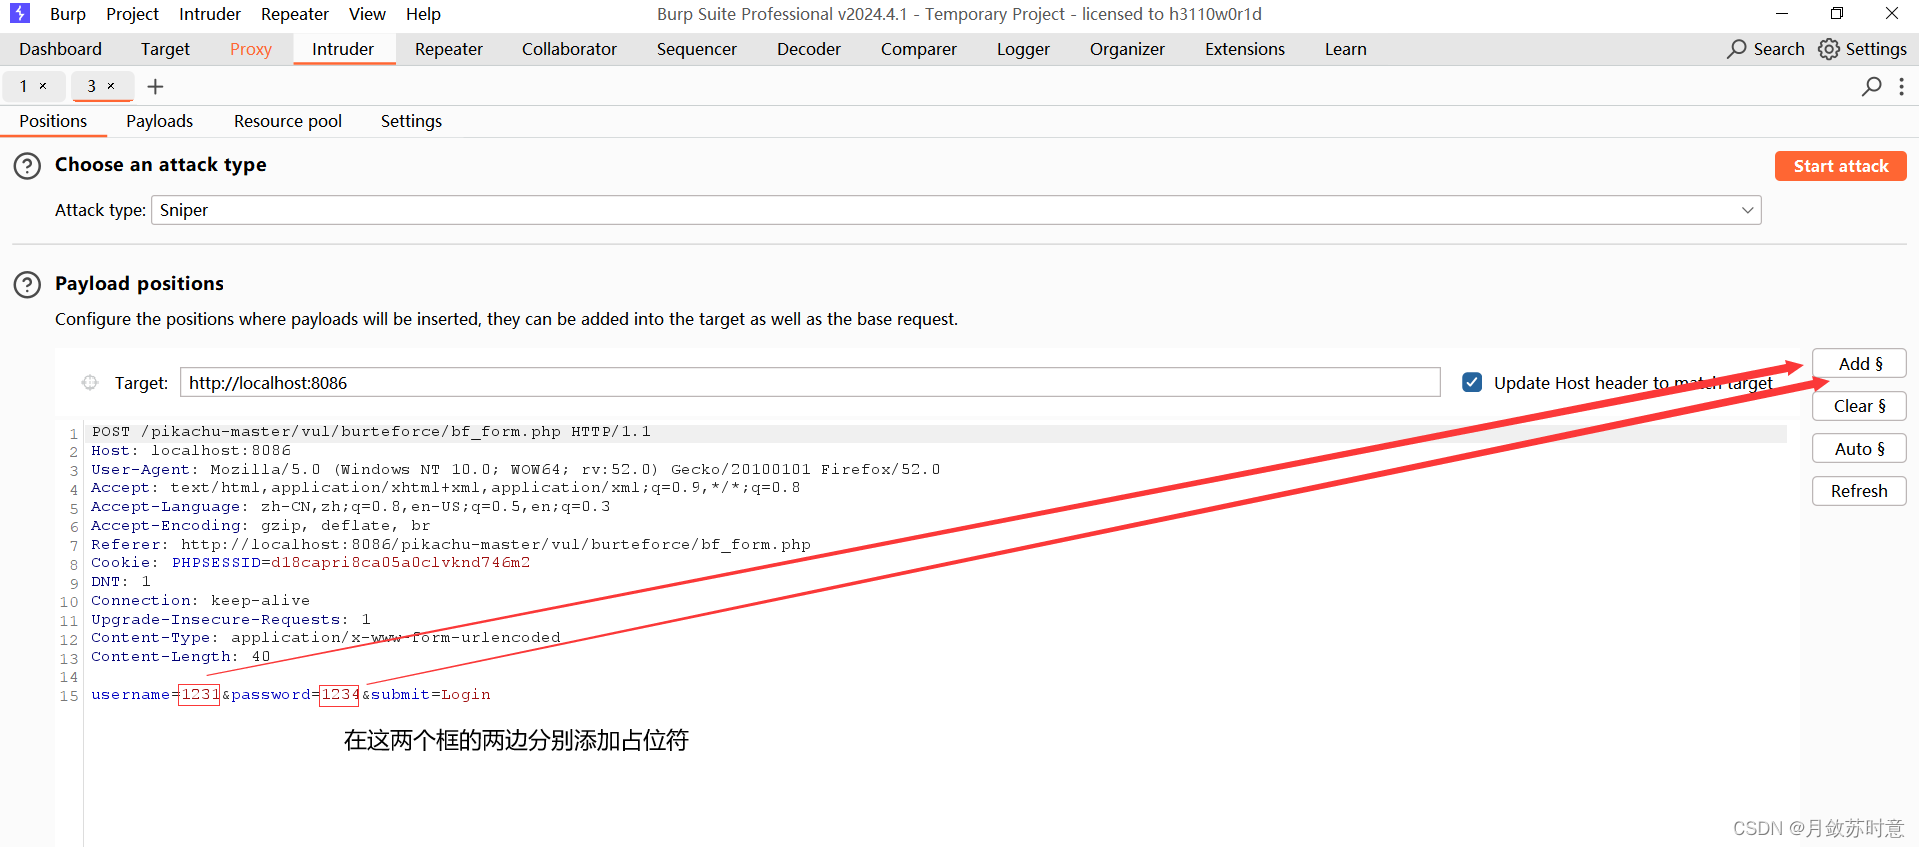
Task: Click the Accept-Encoding header line
Action: click(x=260, y=526)
